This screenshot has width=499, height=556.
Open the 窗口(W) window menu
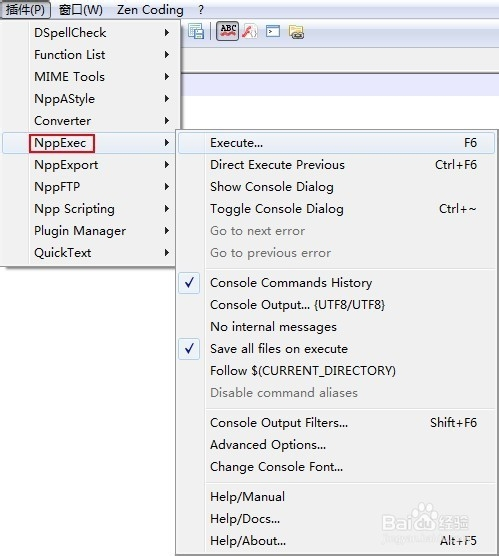tap(81, 10)
